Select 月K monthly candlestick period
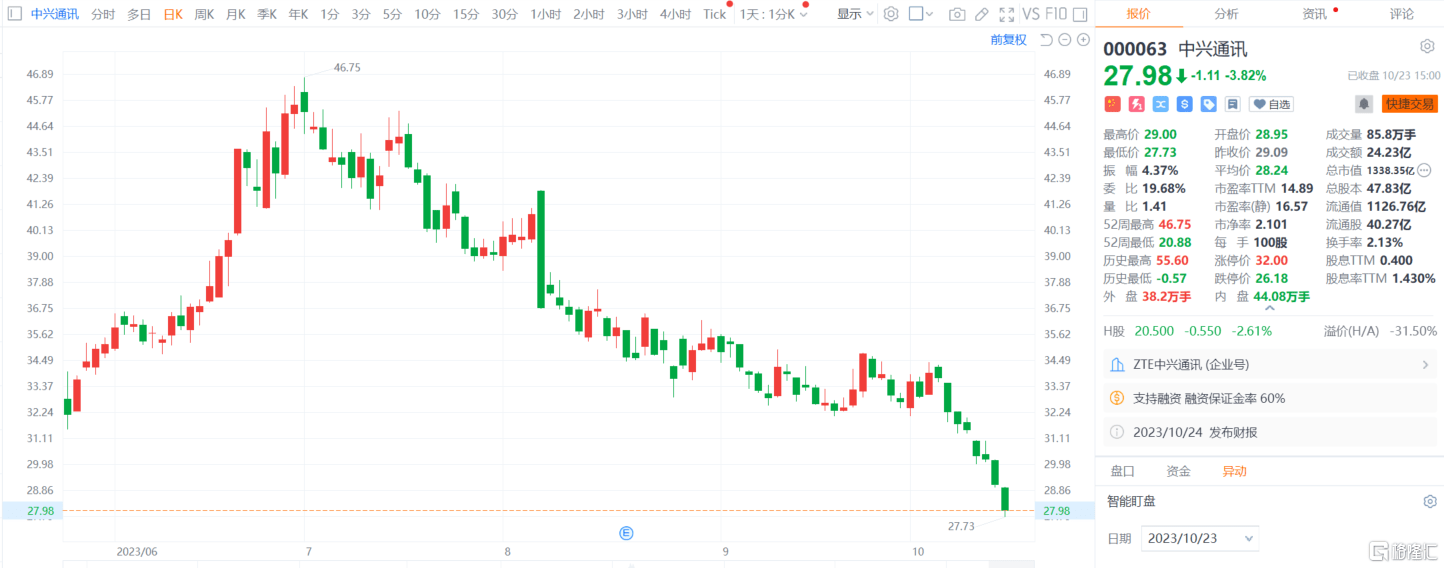1444x568 pixels. 236,15
